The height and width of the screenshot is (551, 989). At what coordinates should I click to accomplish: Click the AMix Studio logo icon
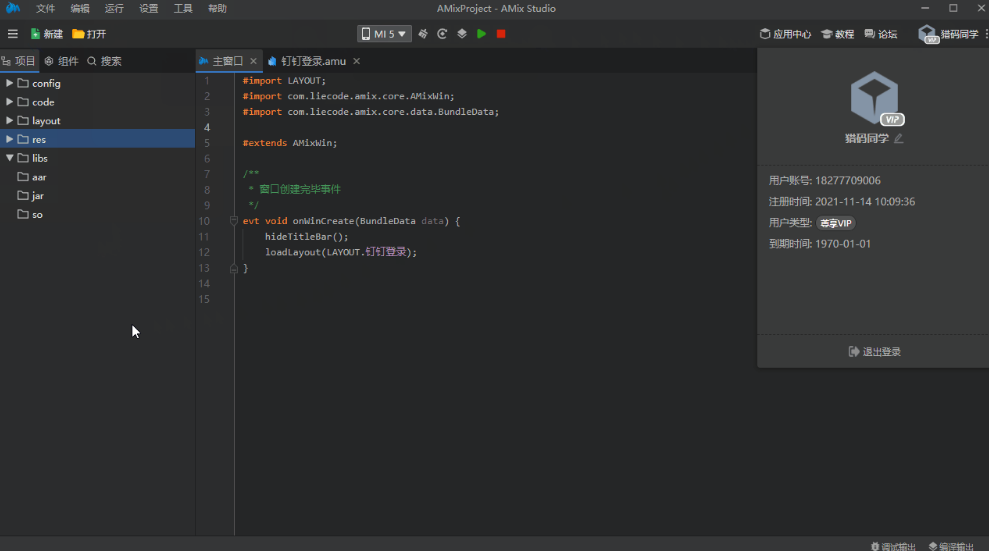(x=13, y=8)
